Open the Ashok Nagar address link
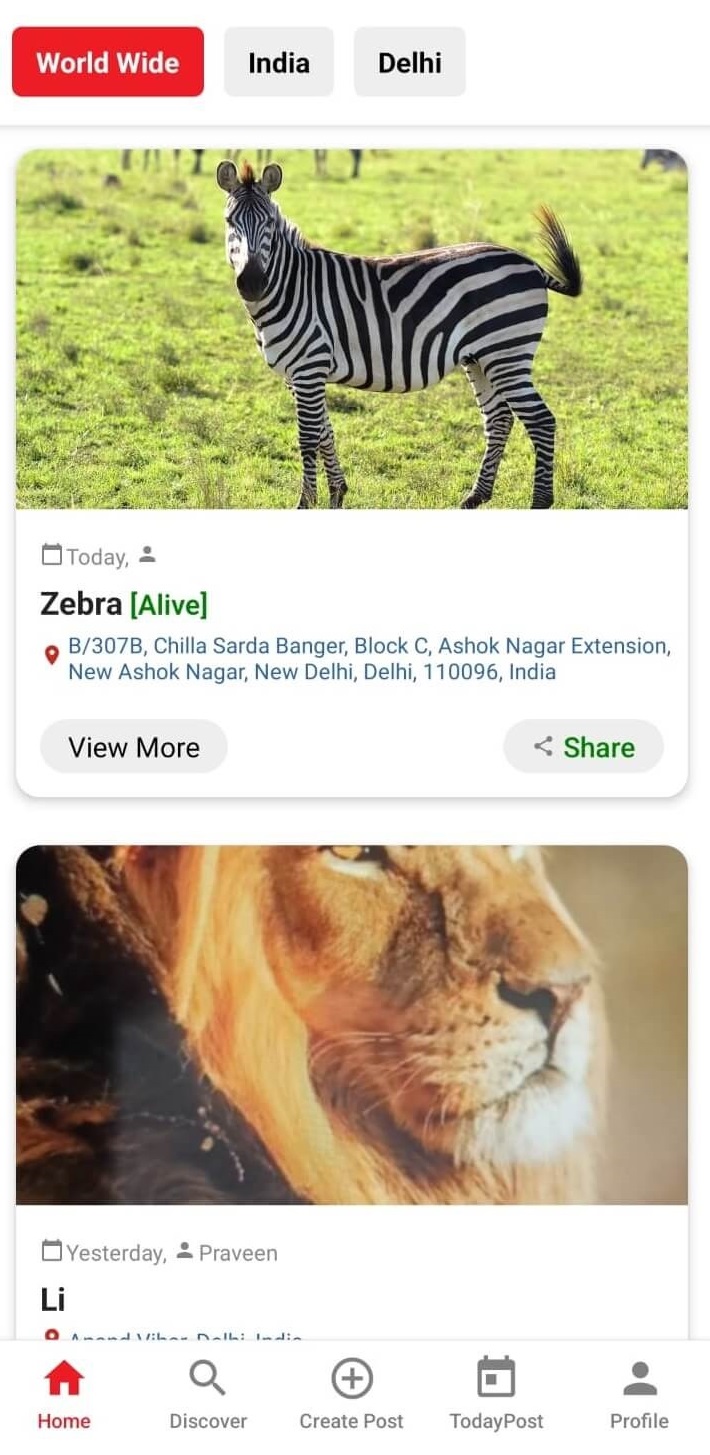710x1455 pixels. pos(369,659)
